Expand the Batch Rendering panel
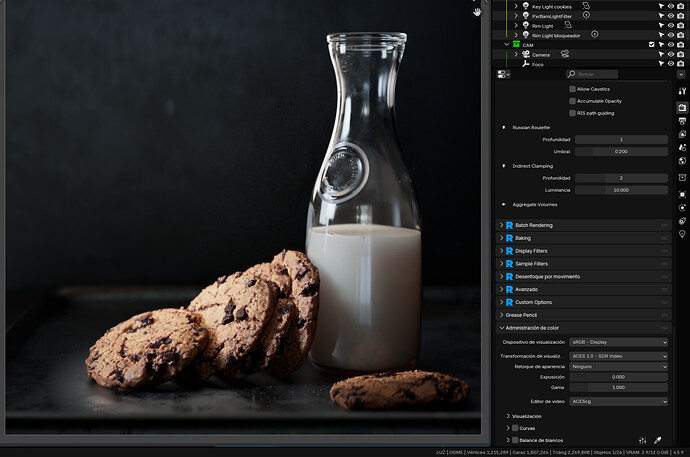 [584, 225]
